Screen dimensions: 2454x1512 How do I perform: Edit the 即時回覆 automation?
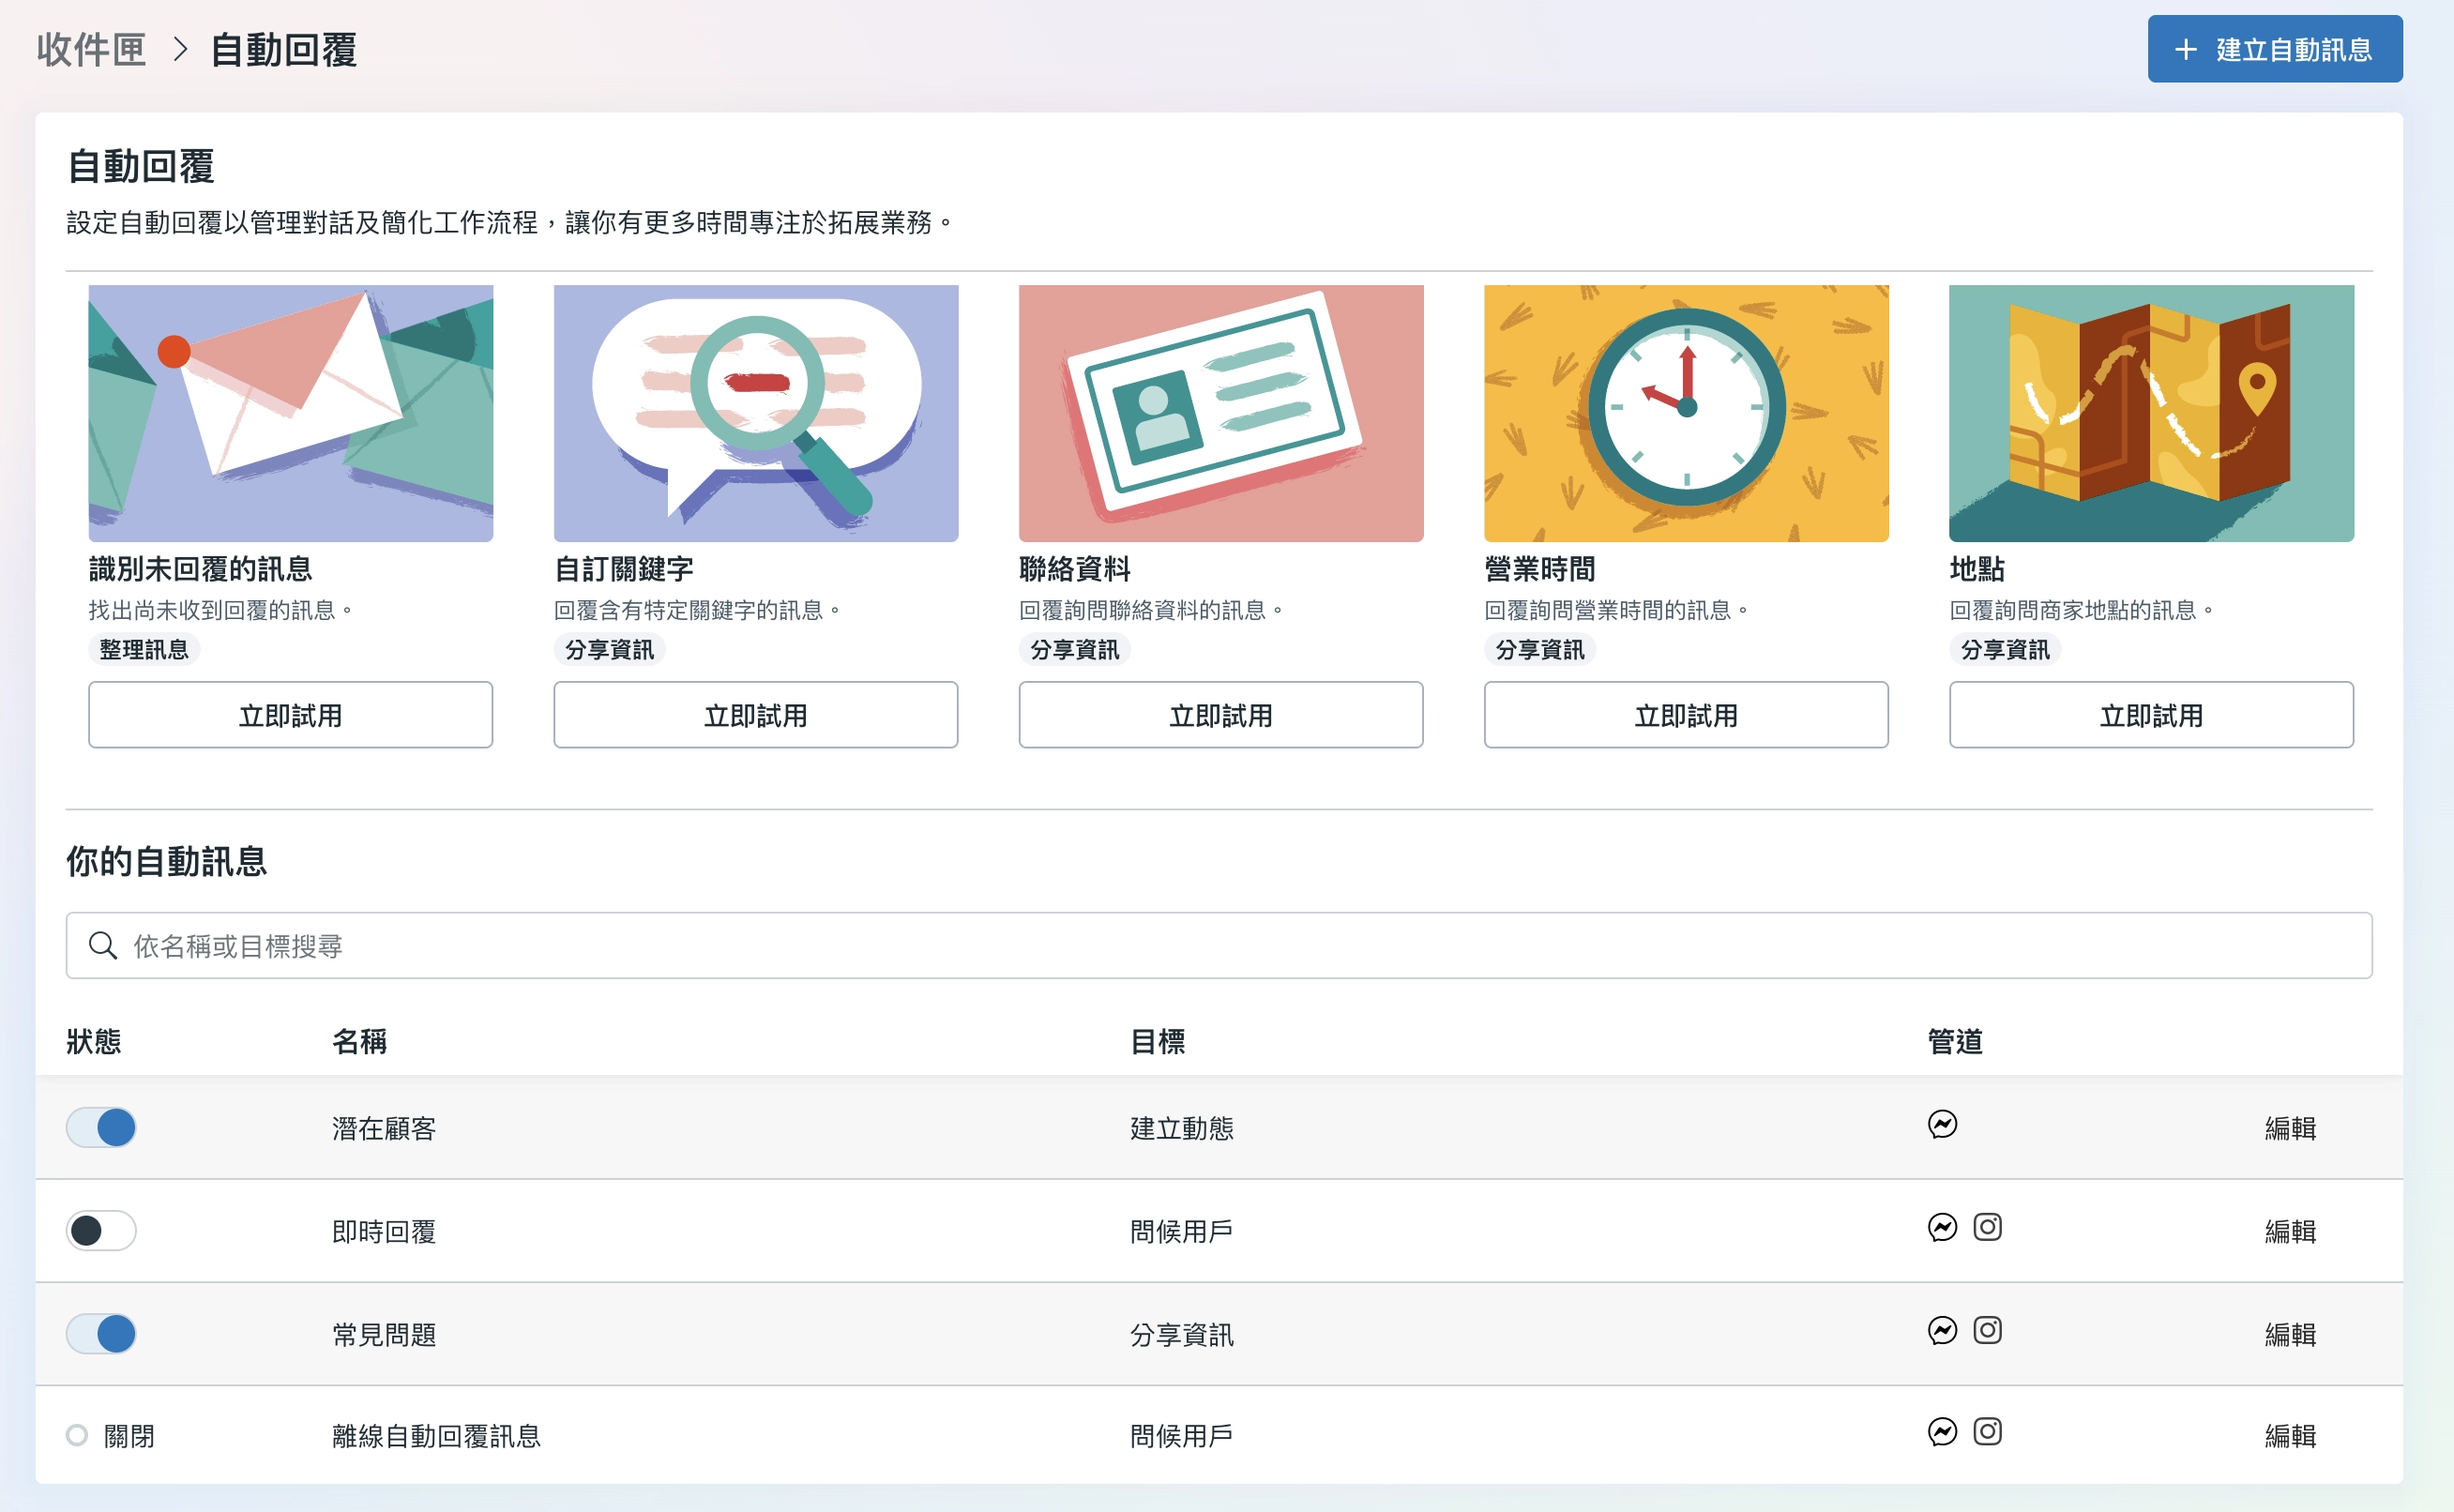pyautogui.click(x=2290, y=1232)
